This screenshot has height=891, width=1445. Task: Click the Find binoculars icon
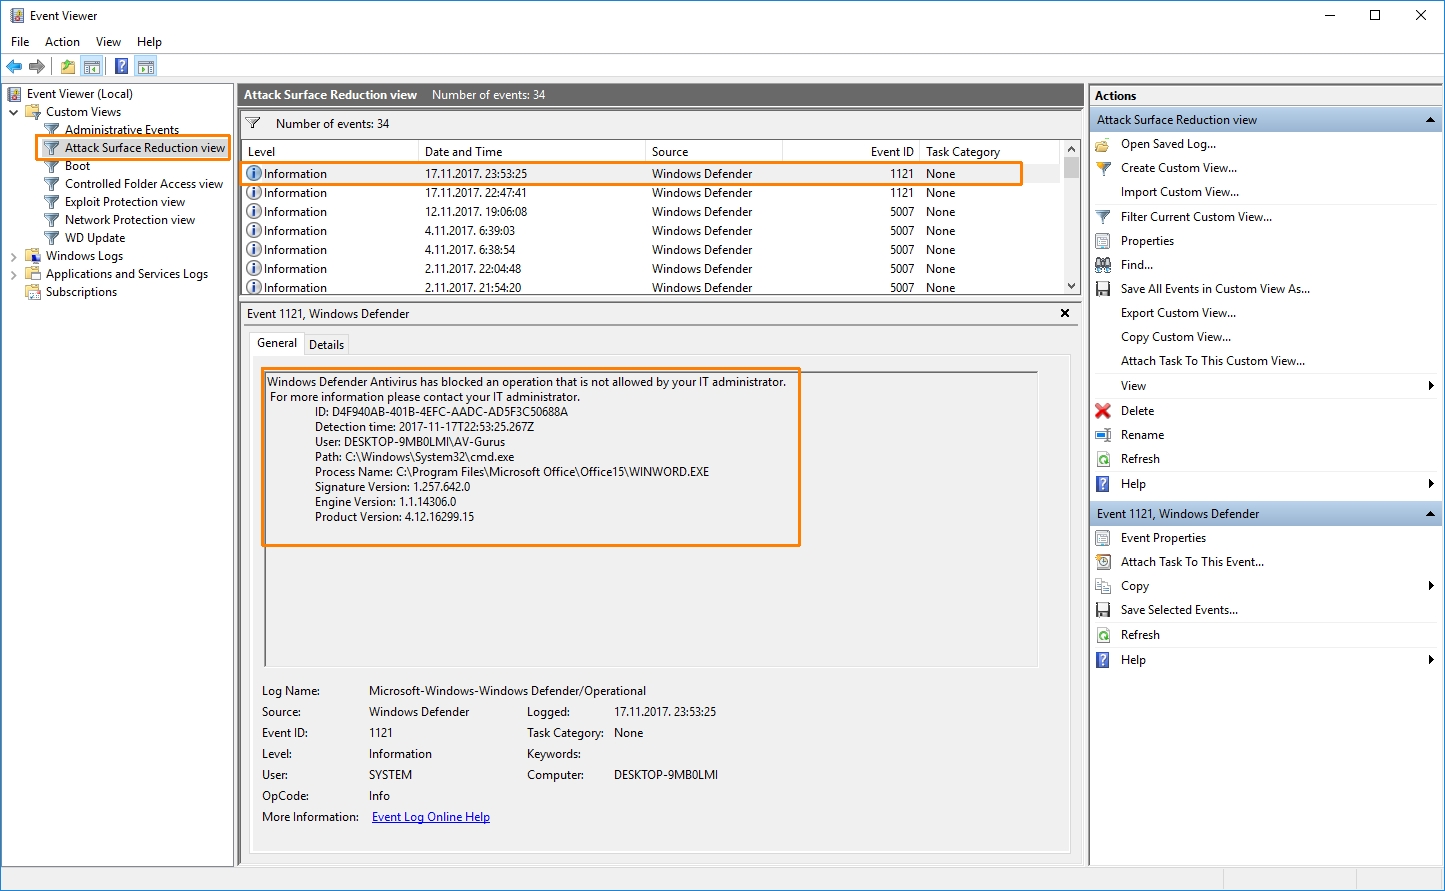point(1103,265)
